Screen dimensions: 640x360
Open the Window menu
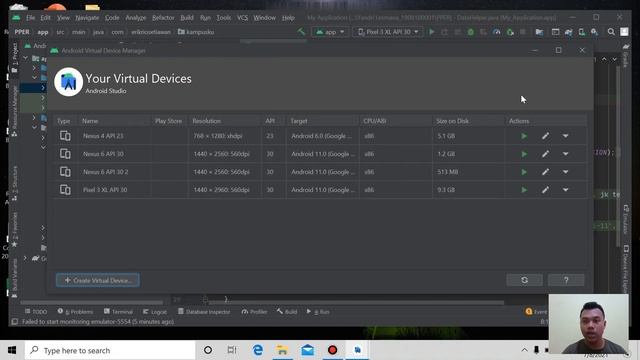tap(264, 18)
